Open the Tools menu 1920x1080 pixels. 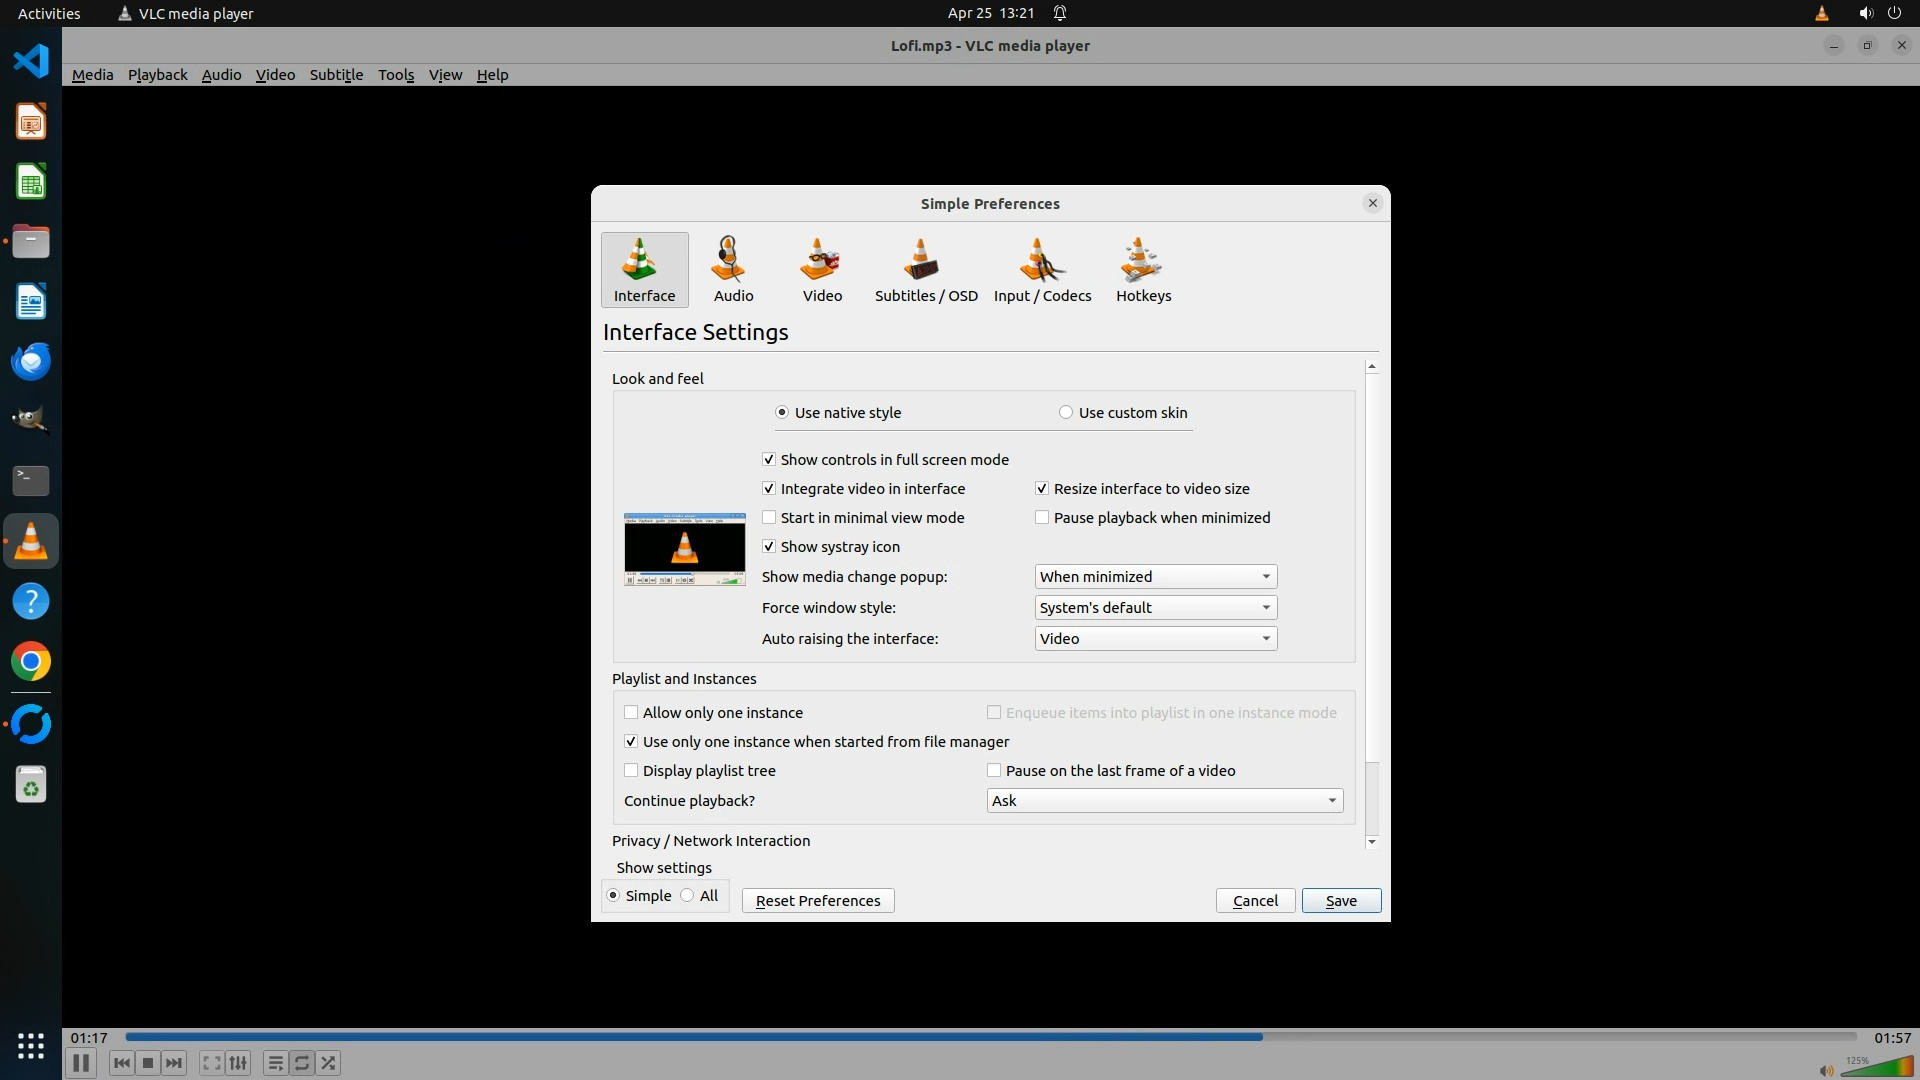coord(396,75)
